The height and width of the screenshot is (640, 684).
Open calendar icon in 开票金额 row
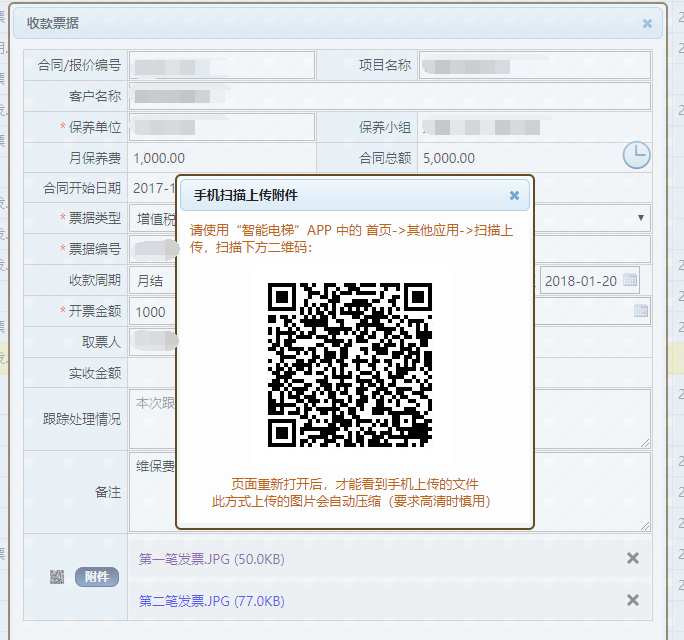coord(641,311)
